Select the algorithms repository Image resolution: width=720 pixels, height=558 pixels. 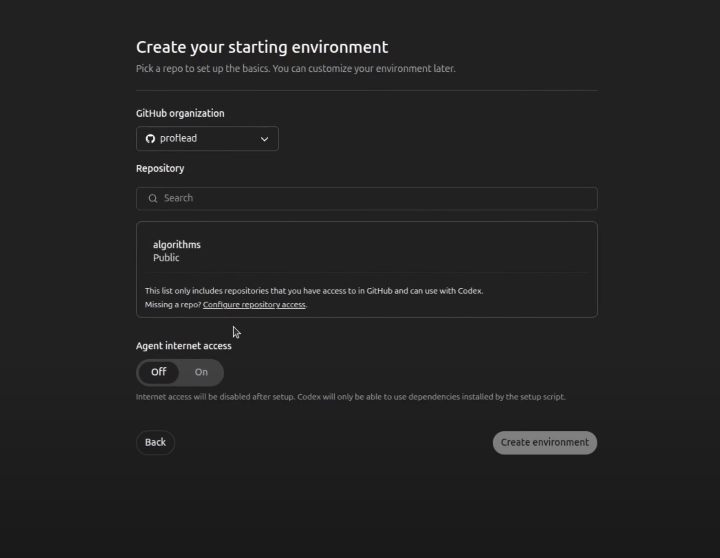366,251
